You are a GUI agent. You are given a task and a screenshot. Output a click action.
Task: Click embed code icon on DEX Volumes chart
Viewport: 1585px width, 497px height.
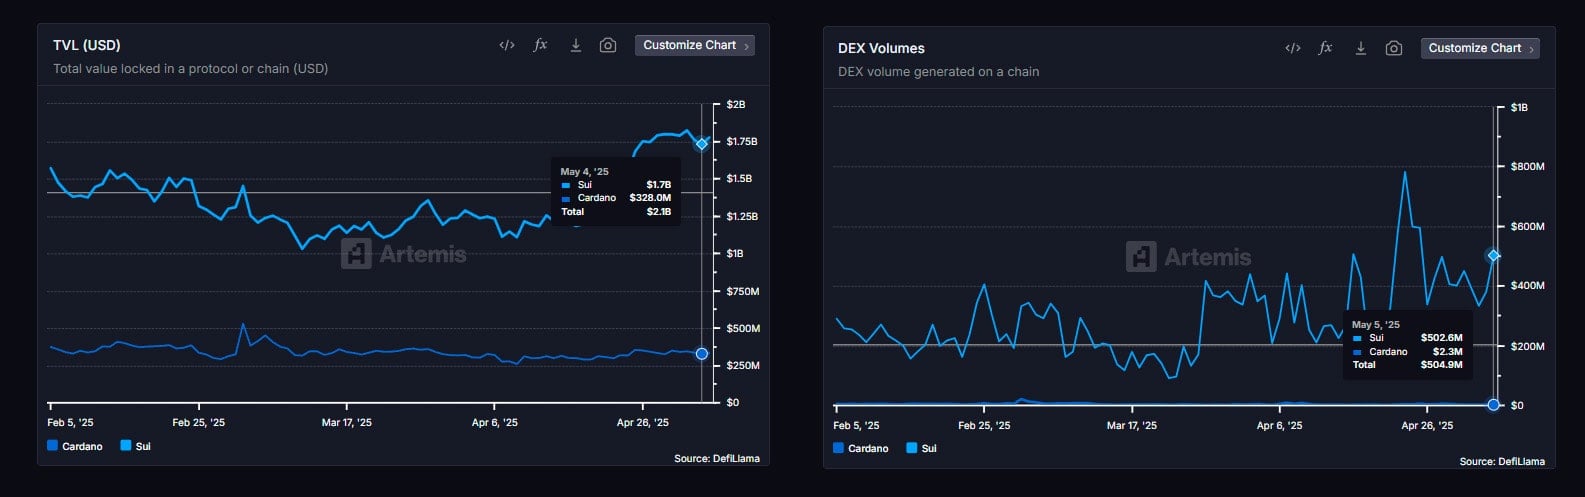(x=1292, y=48)
